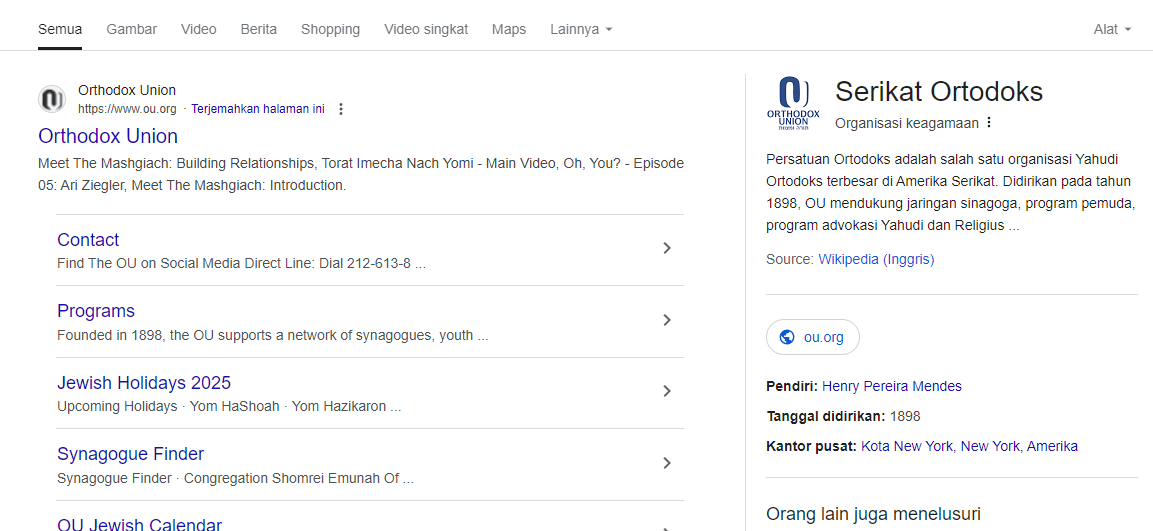Expand the Jewish Holidays 2025 chevron
This screenshot has width=1153, height=531.
tap(667, 391)
